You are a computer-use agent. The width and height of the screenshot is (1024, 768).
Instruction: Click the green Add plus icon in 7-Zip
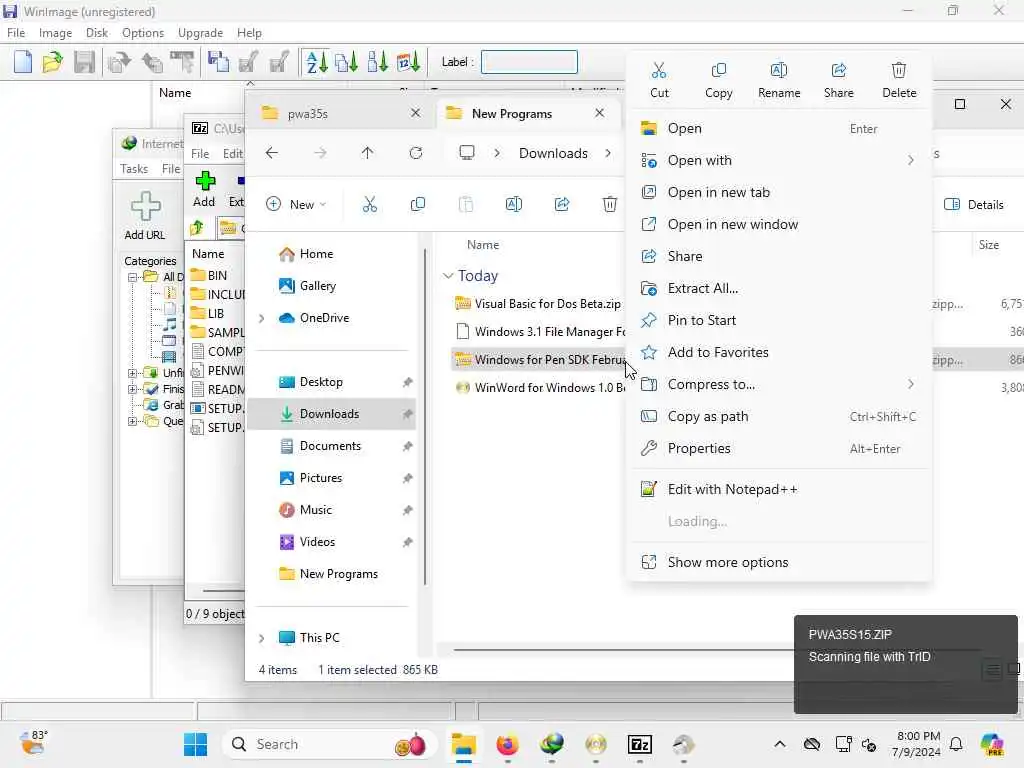pyautogui.click(x=205, y=180)
